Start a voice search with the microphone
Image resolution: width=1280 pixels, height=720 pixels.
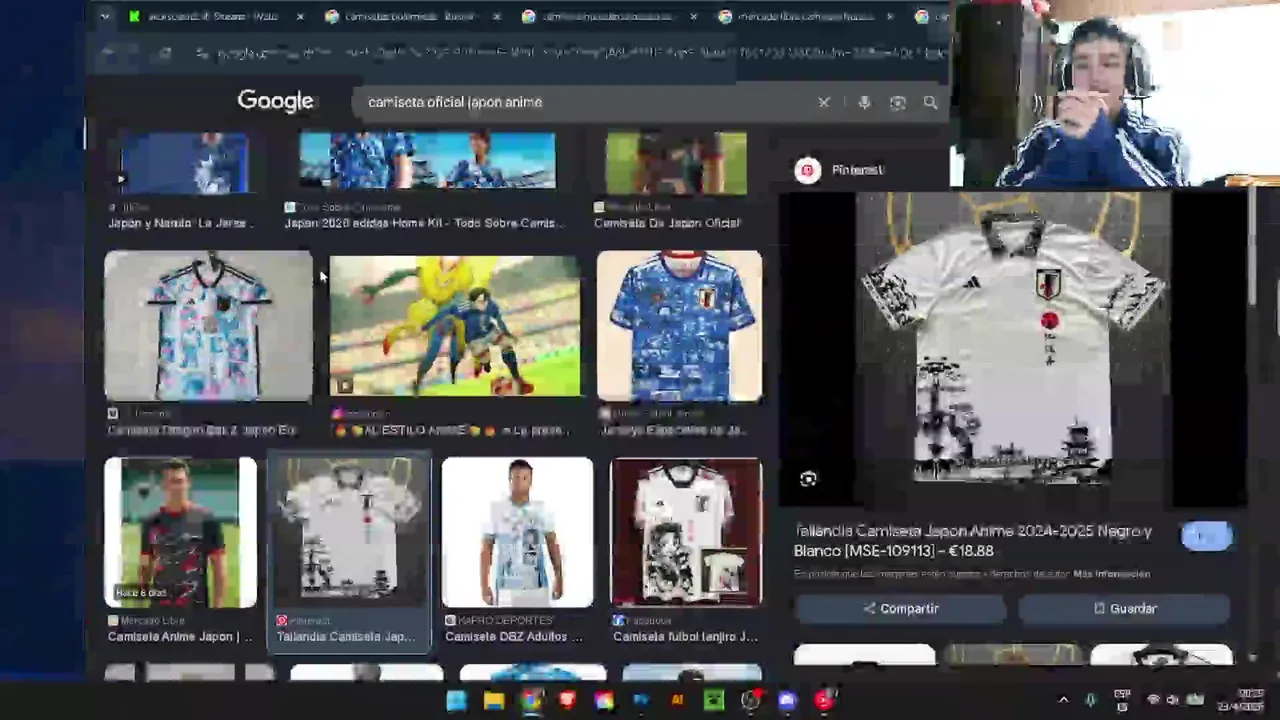864,102
